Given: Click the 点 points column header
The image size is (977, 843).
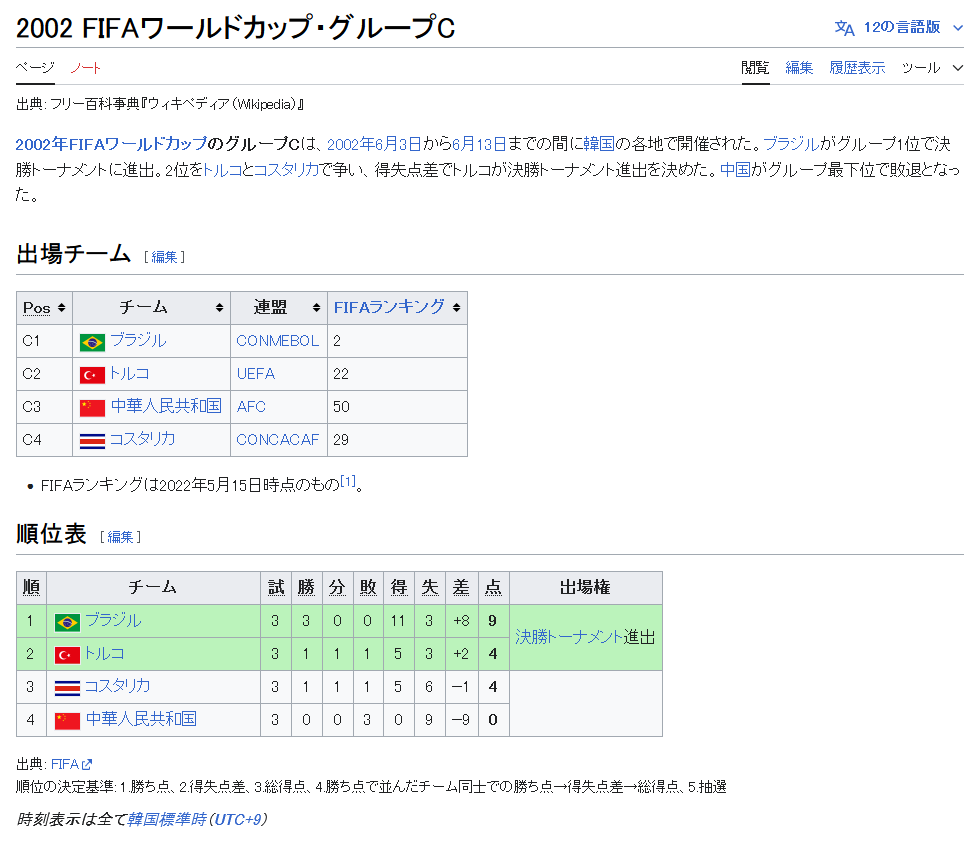Looking at the screenshot, I should [493, 588].
